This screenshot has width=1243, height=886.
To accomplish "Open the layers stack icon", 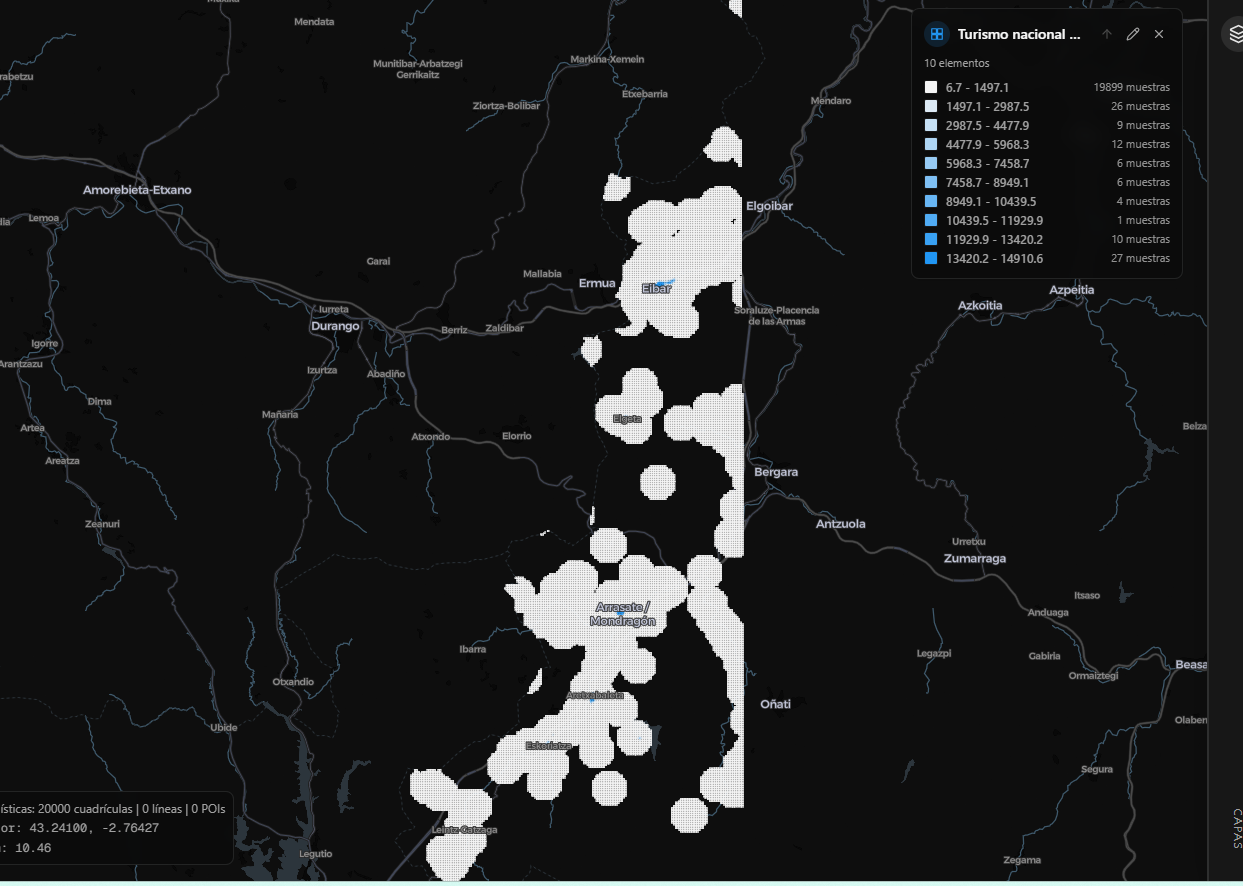I will (1233, 34).
